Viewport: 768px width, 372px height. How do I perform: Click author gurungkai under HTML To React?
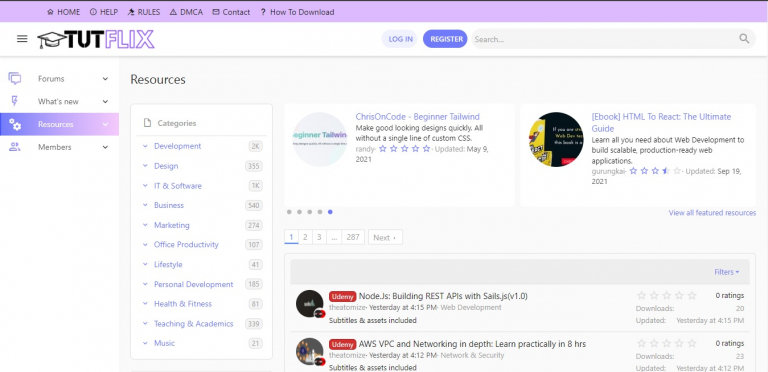coord(608,171)
